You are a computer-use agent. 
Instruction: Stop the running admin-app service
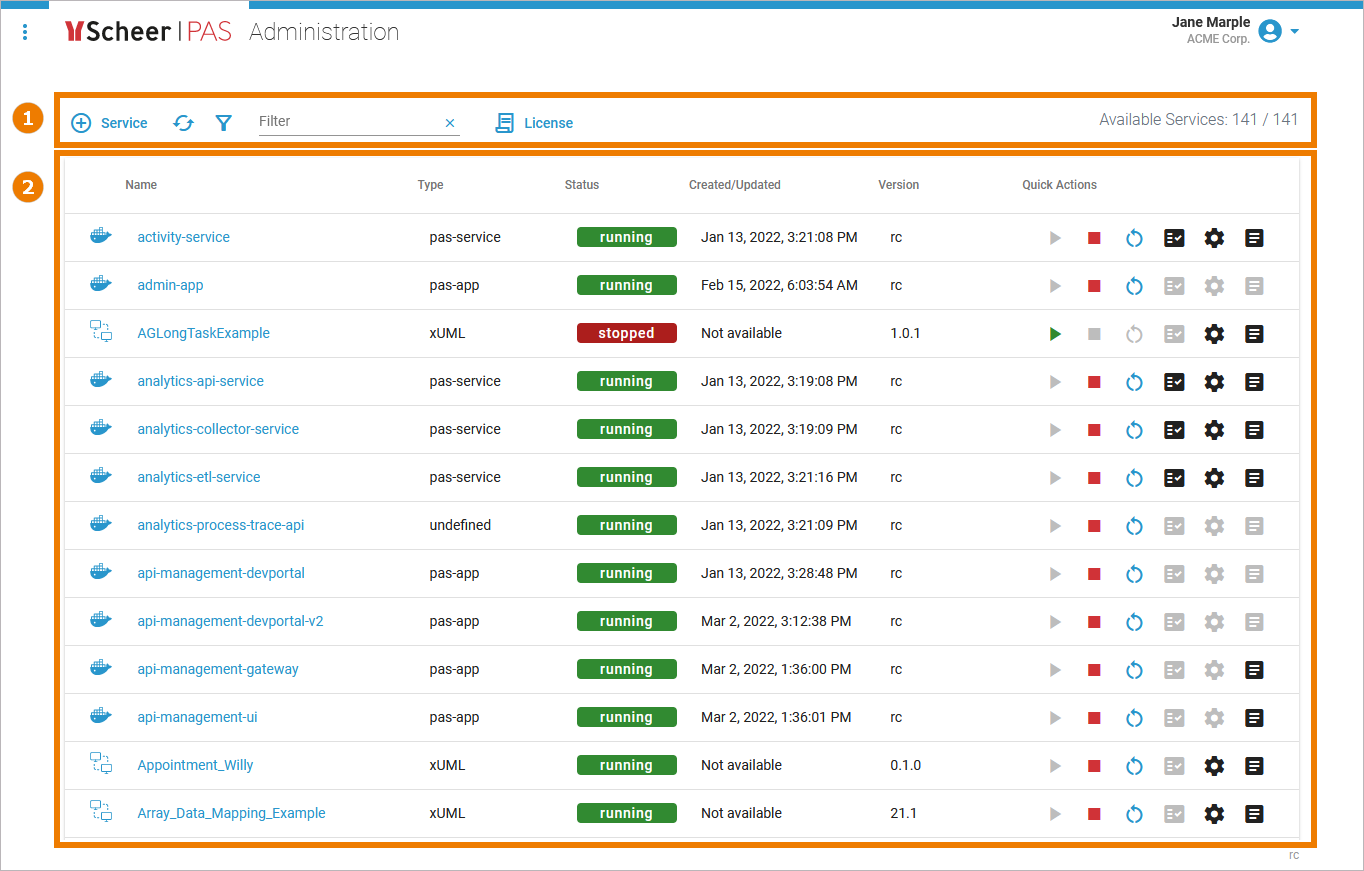[1094, 285]
